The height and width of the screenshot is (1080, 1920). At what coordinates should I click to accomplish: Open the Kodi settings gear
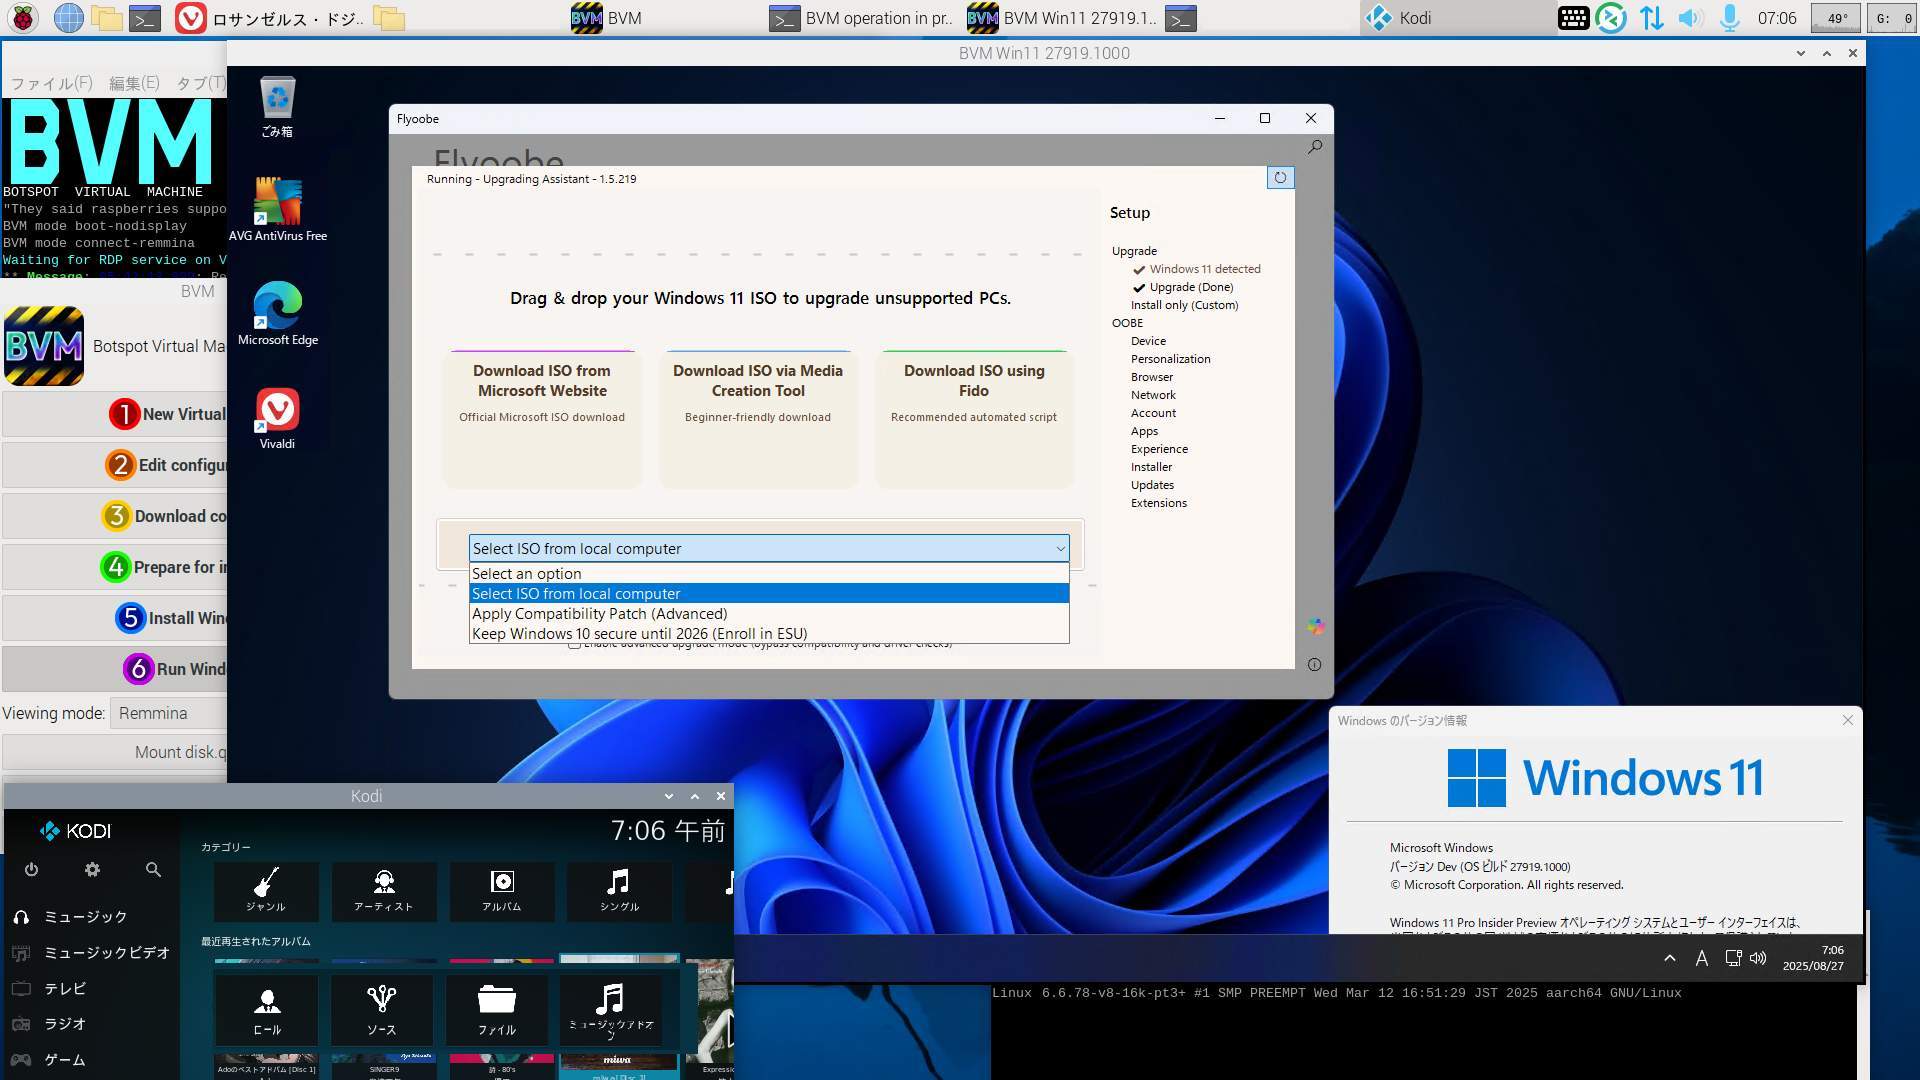[x=92, y=870]
